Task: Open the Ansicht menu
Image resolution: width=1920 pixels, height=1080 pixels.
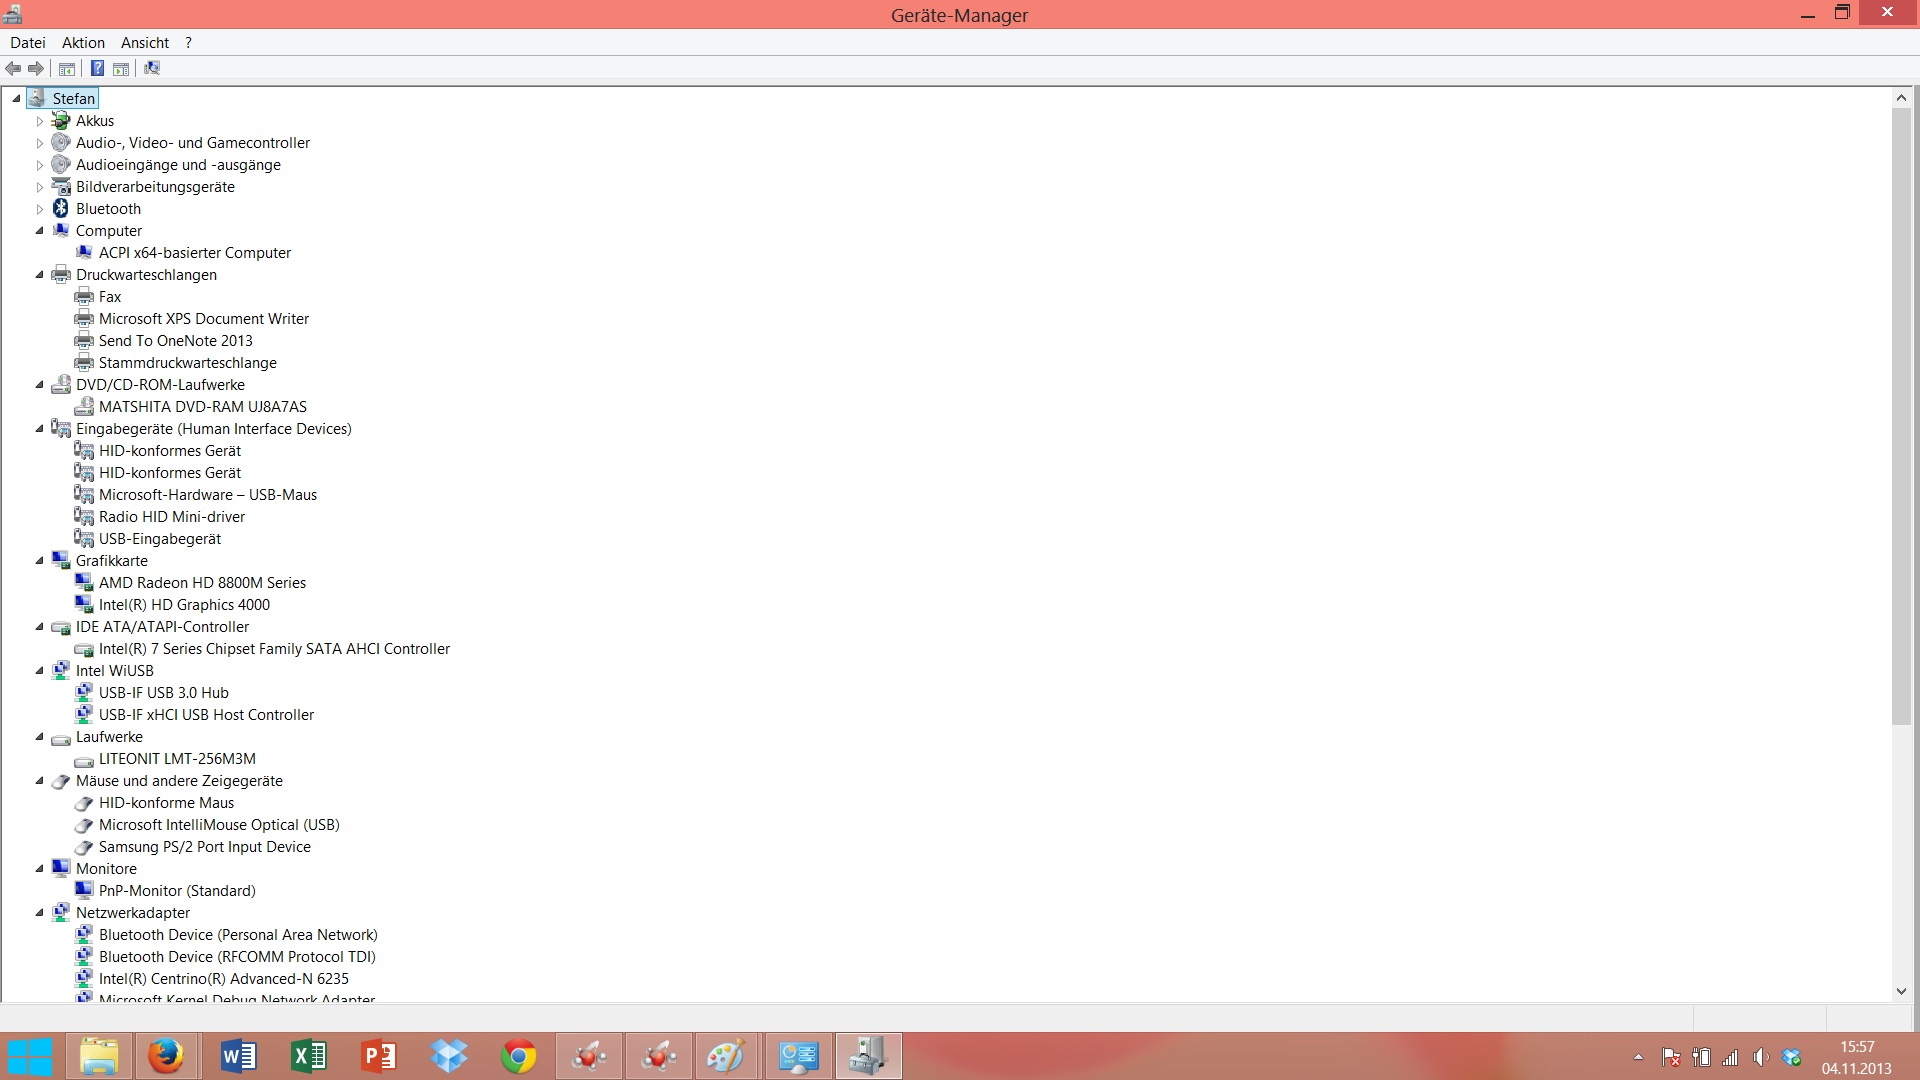Action: 145,43
